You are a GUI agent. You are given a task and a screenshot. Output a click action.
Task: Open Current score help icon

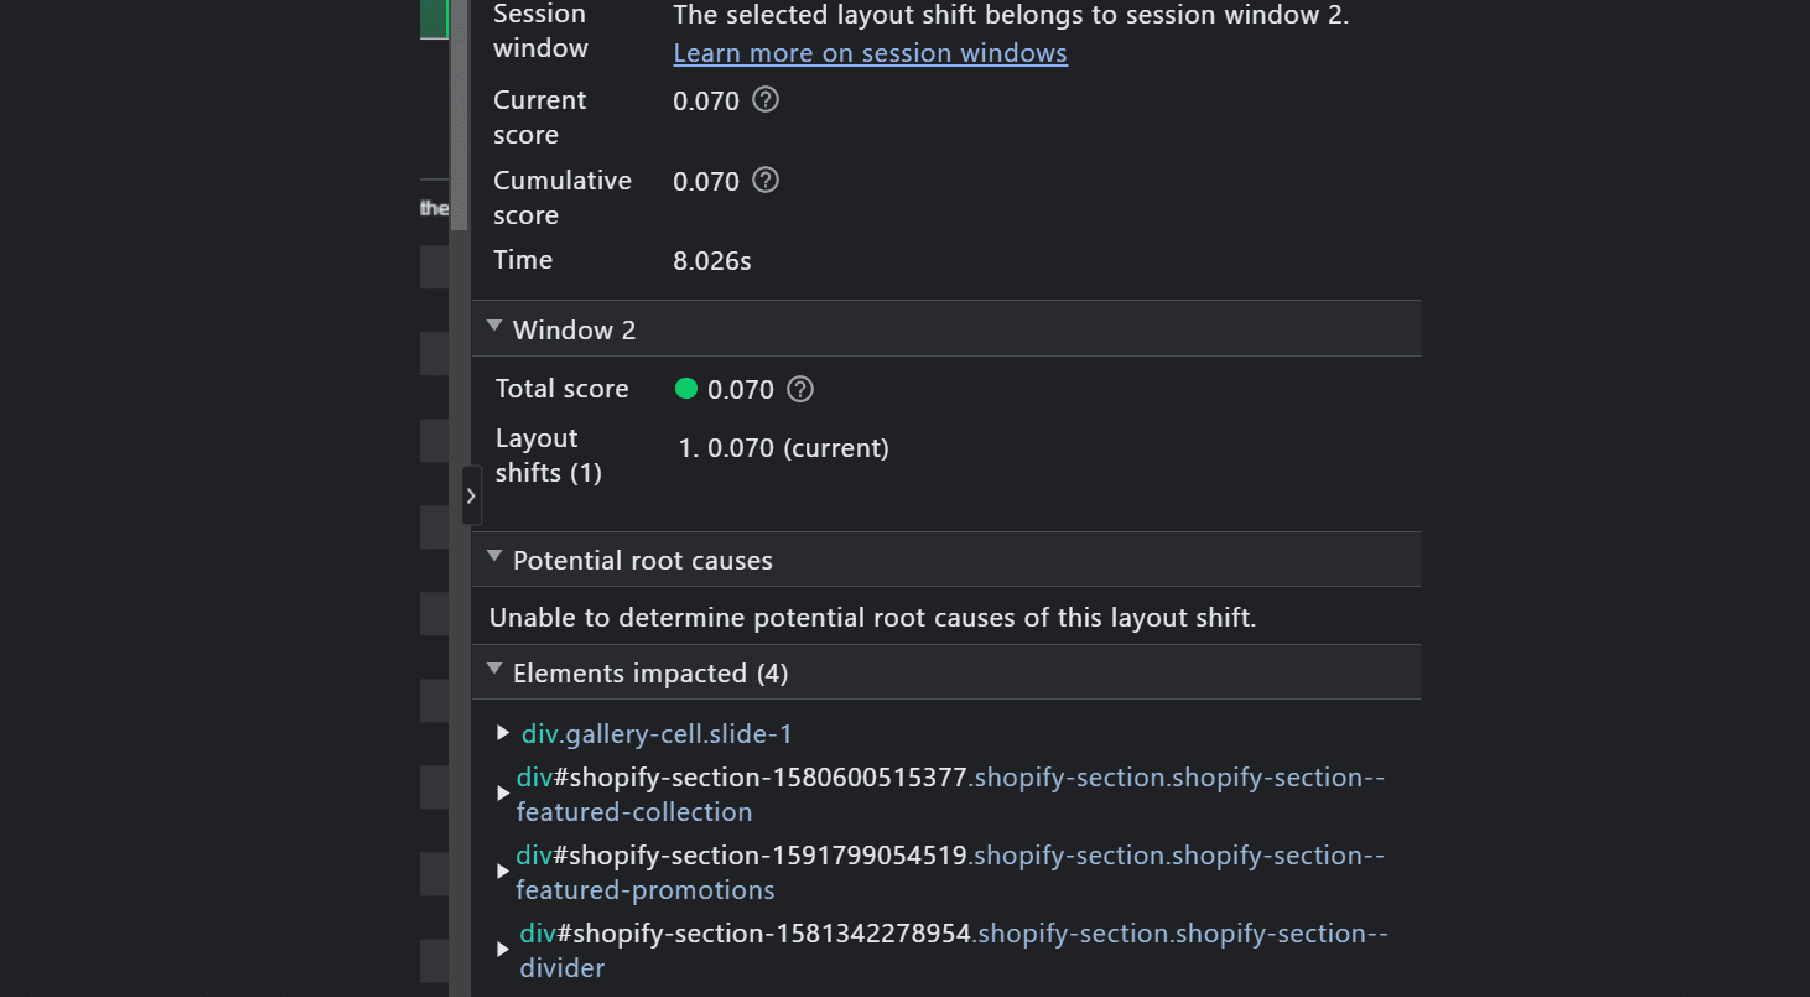coord(765,100)
